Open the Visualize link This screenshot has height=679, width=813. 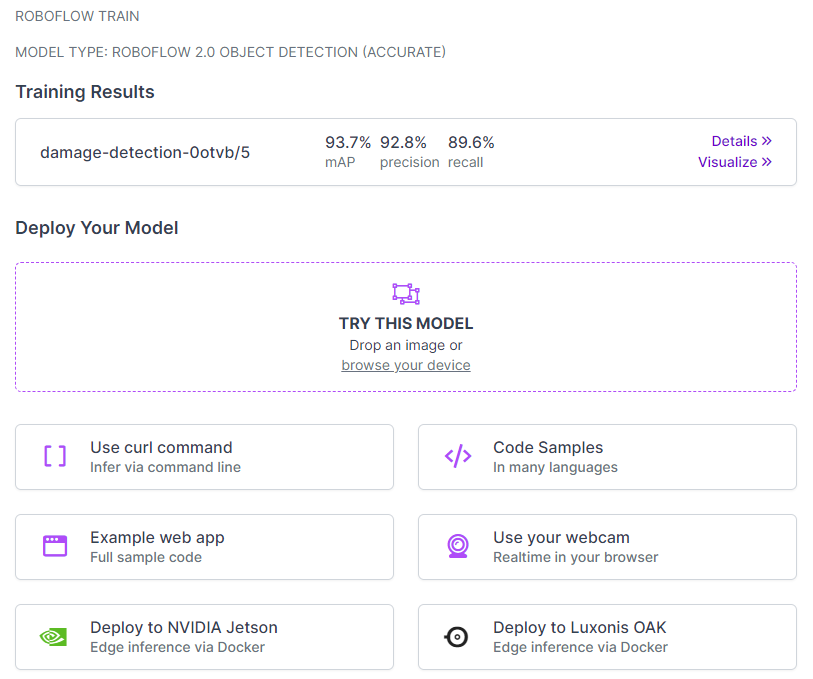(735, 162)
